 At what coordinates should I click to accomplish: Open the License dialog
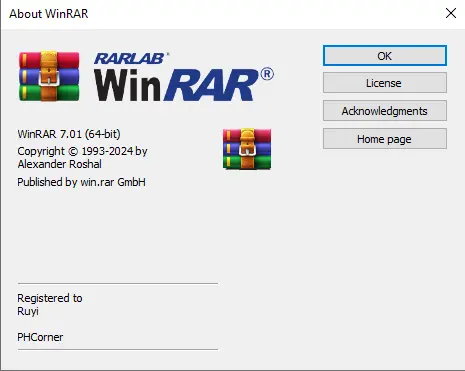pos(385,83)
